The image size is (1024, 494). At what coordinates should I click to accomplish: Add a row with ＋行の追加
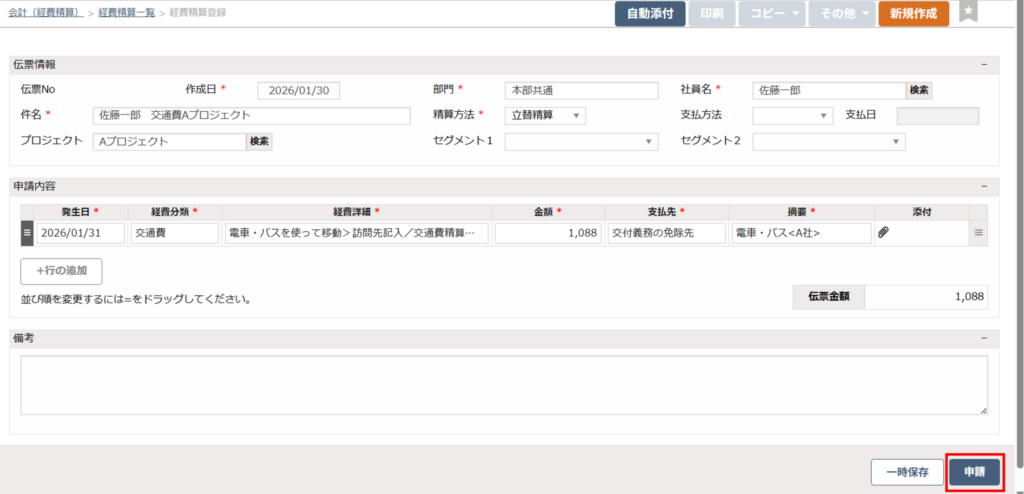tap(61, 270)
